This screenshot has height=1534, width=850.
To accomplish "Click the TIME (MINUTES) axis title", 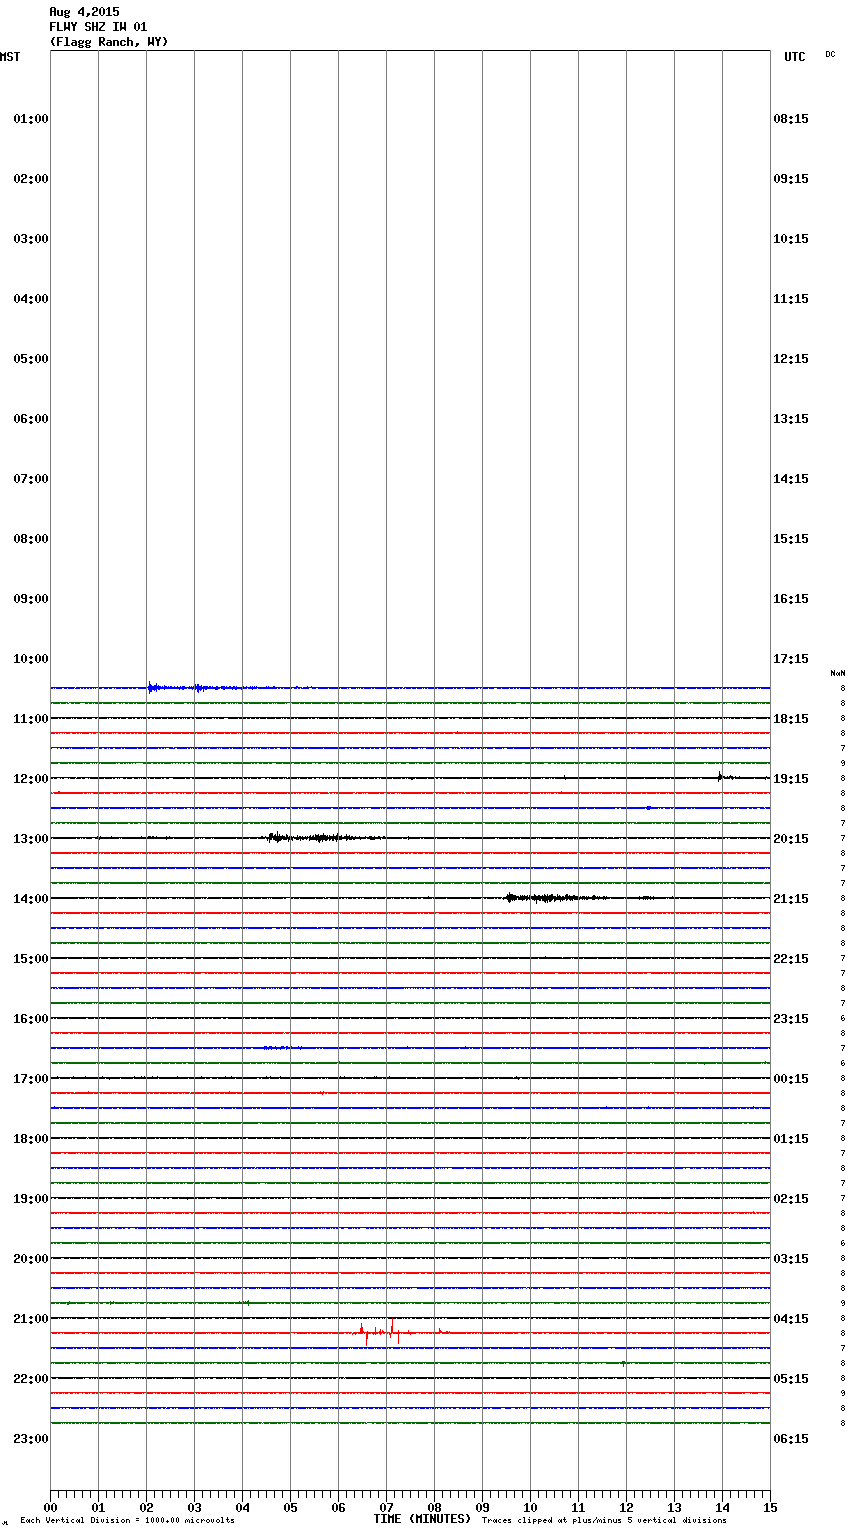I will click(422, 1519).
